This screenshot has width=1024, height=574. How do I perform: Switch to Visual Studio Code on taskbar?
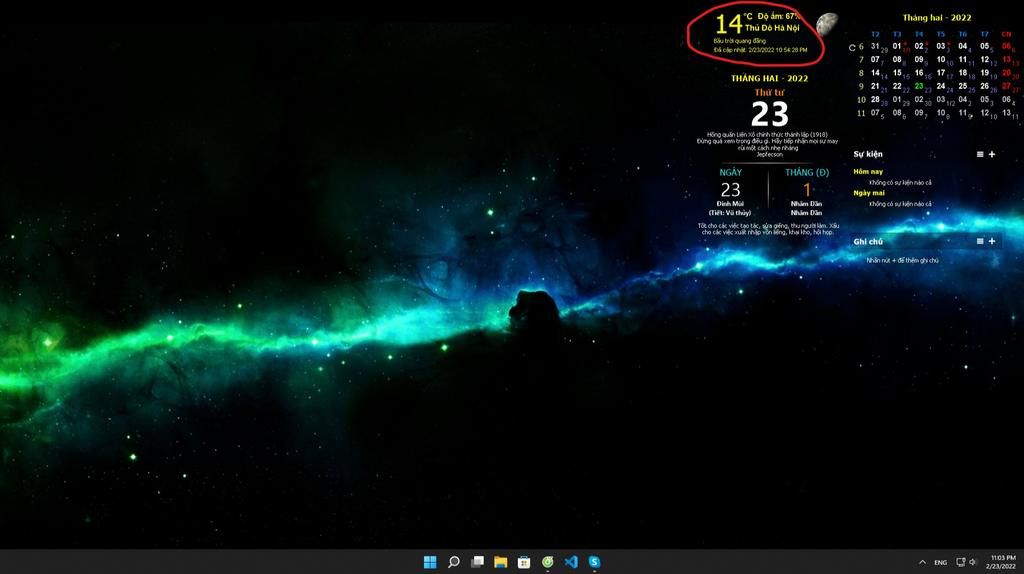[571, 562]
